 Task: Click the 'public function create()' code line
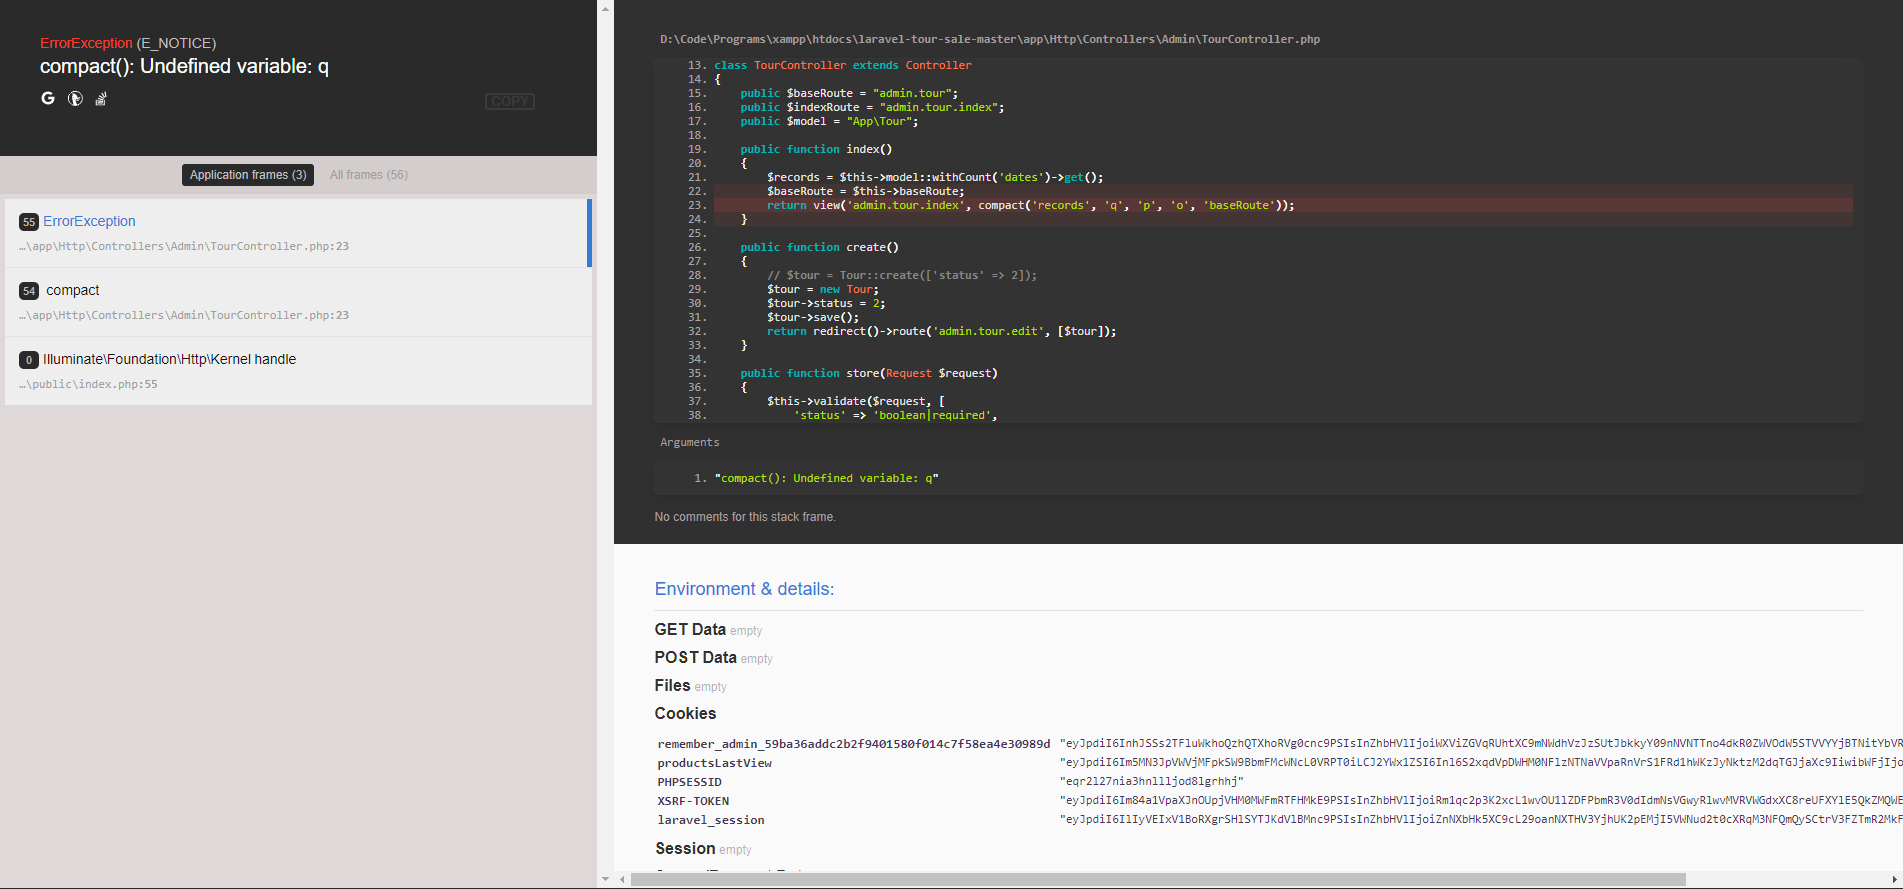(x=820, y=247)
